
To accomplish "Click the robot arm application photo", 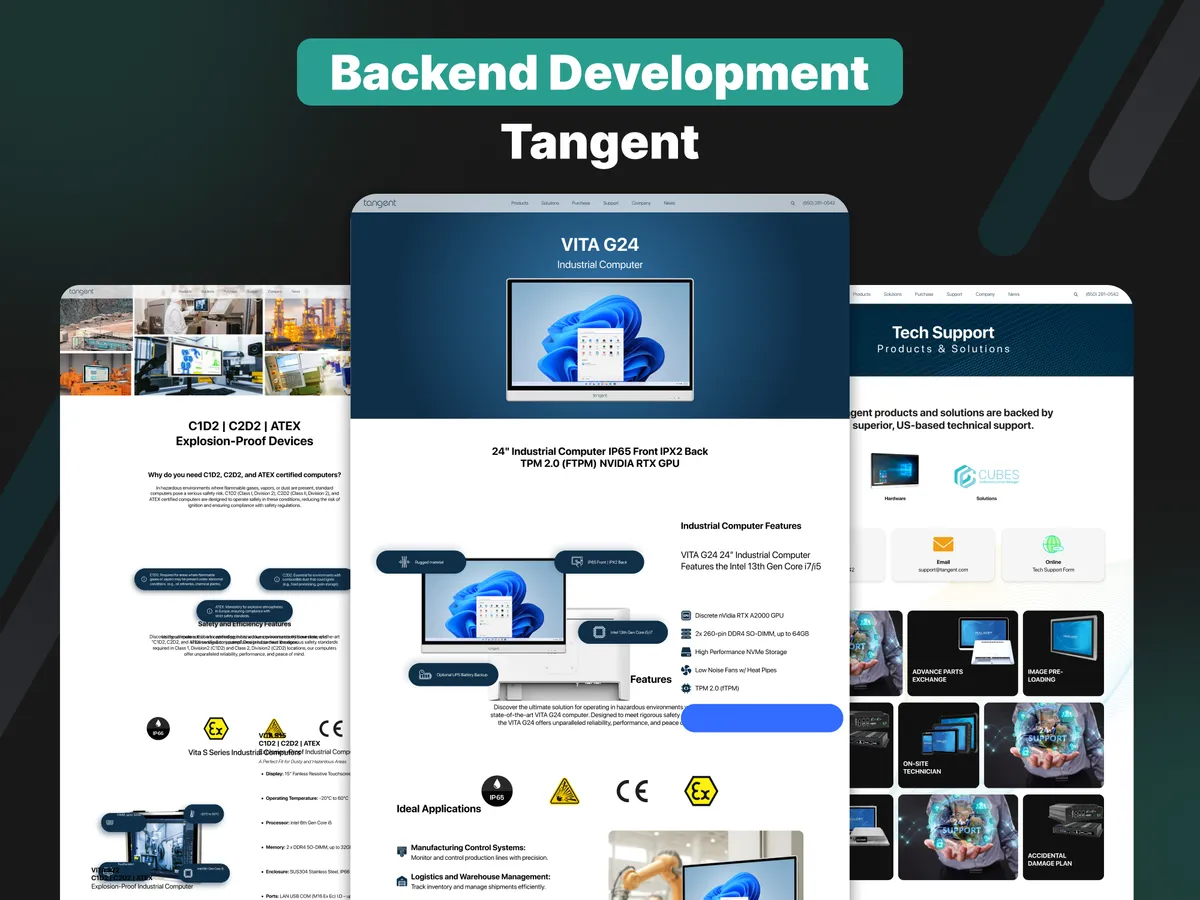I will (706, 865).
